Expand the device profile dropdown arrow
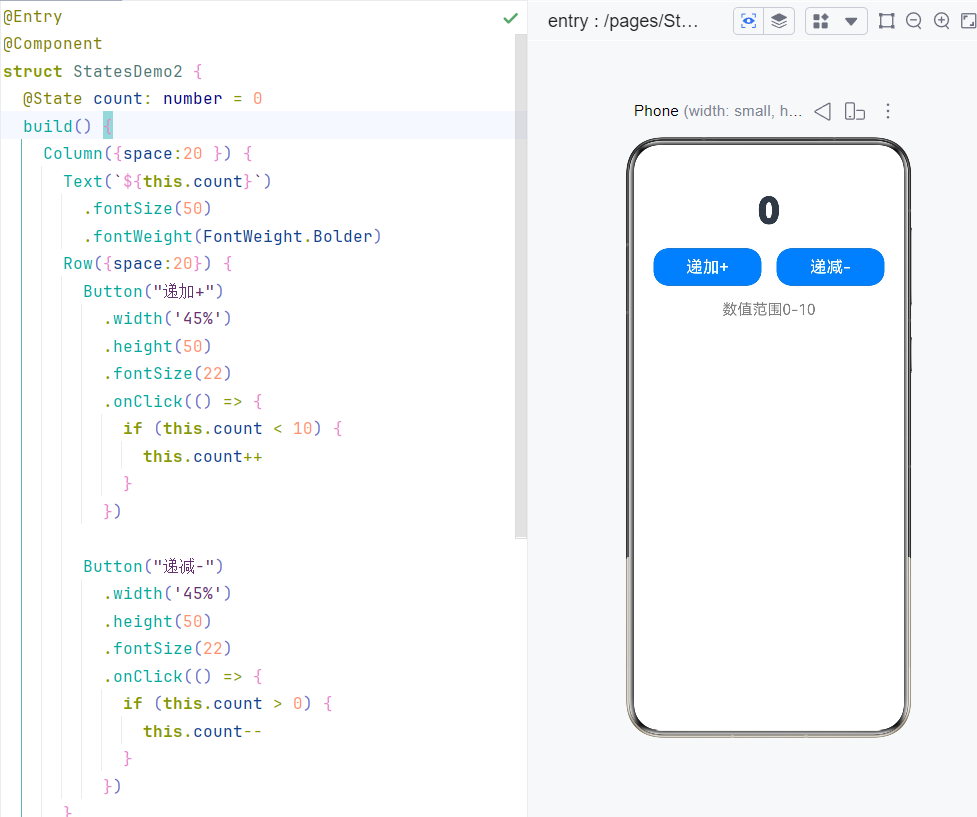The width and height of the screenshot is (977, 817). [851, 22]
